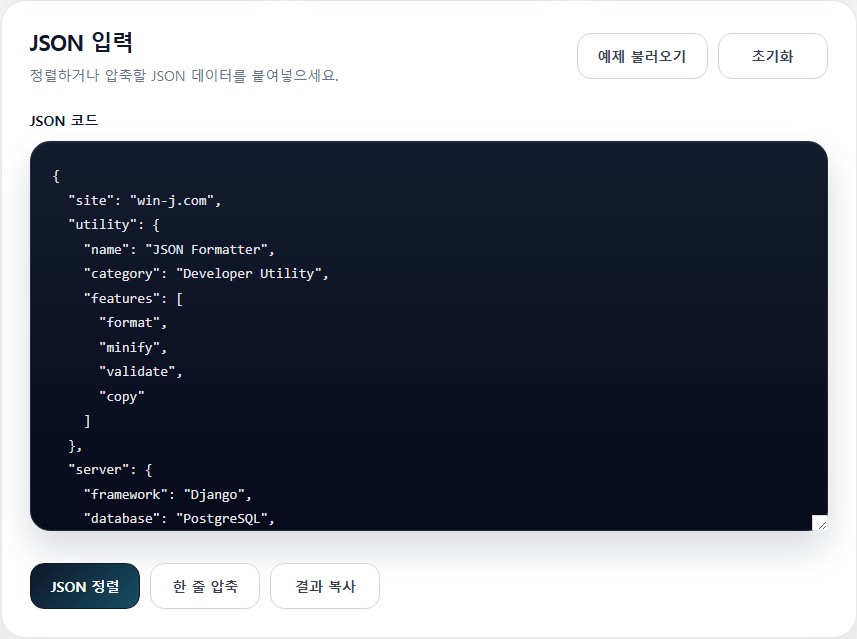The width and height of the screenshot is (857, 639).
Task: Click the "format" array entry
Action: 133,323
